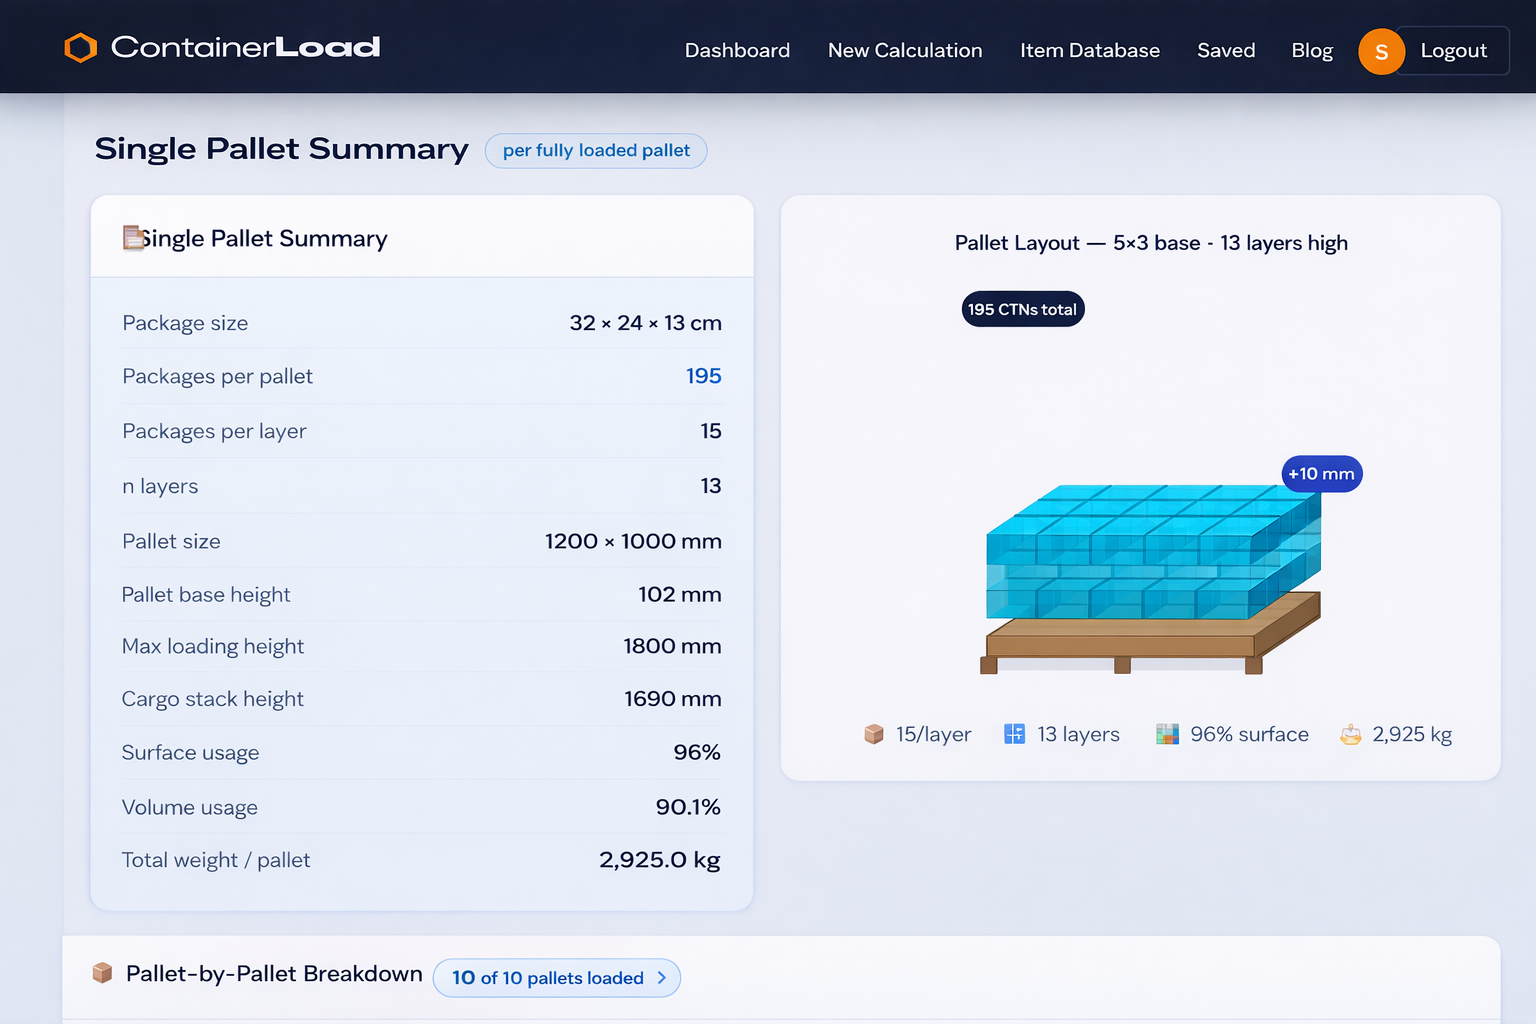Switch to the Item Database section
1536x1024 pixels.
point(1089,50)
